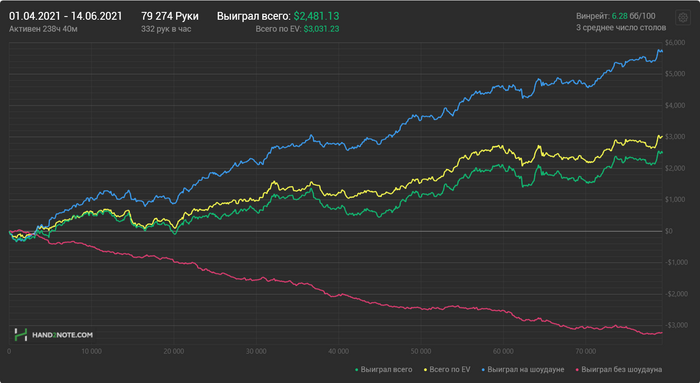Toggle the 'Выиграл без шоудауна' legend series
The height and width of the screenshot is (383, 700).
pyautogui.click(x=619, y=370)
